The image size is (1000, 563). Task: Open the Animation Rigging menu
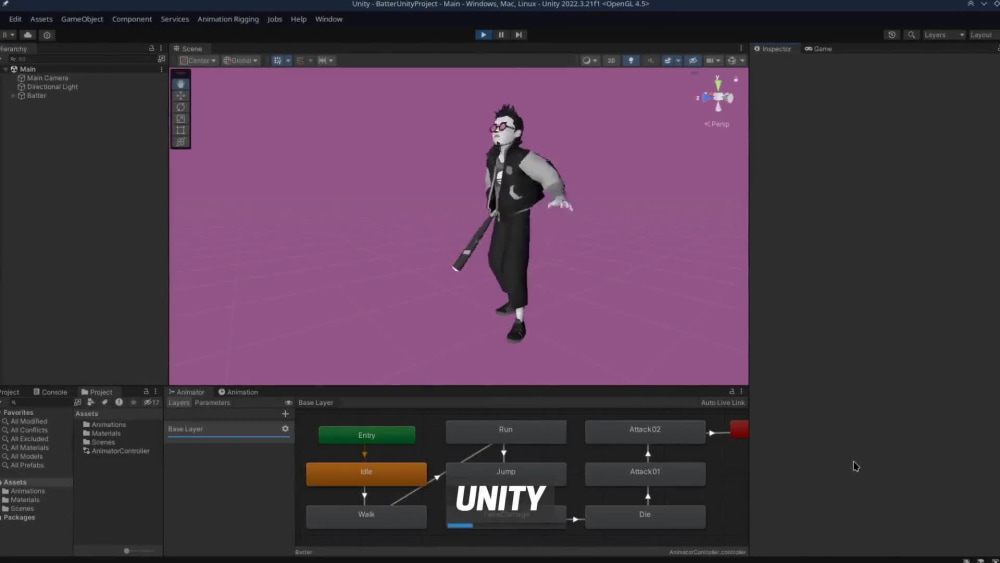pyautogui.click(x=228, y=19)
